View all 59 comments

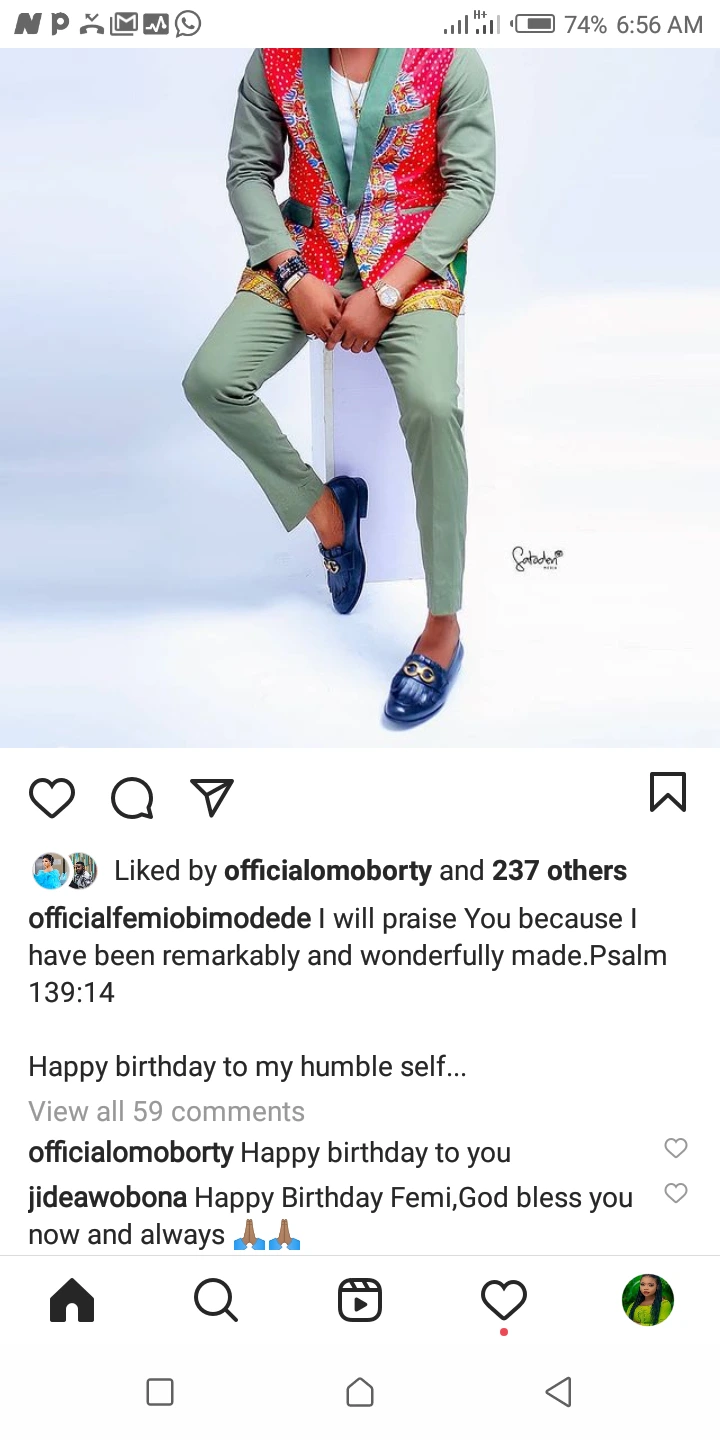(x=166, y=1111)
